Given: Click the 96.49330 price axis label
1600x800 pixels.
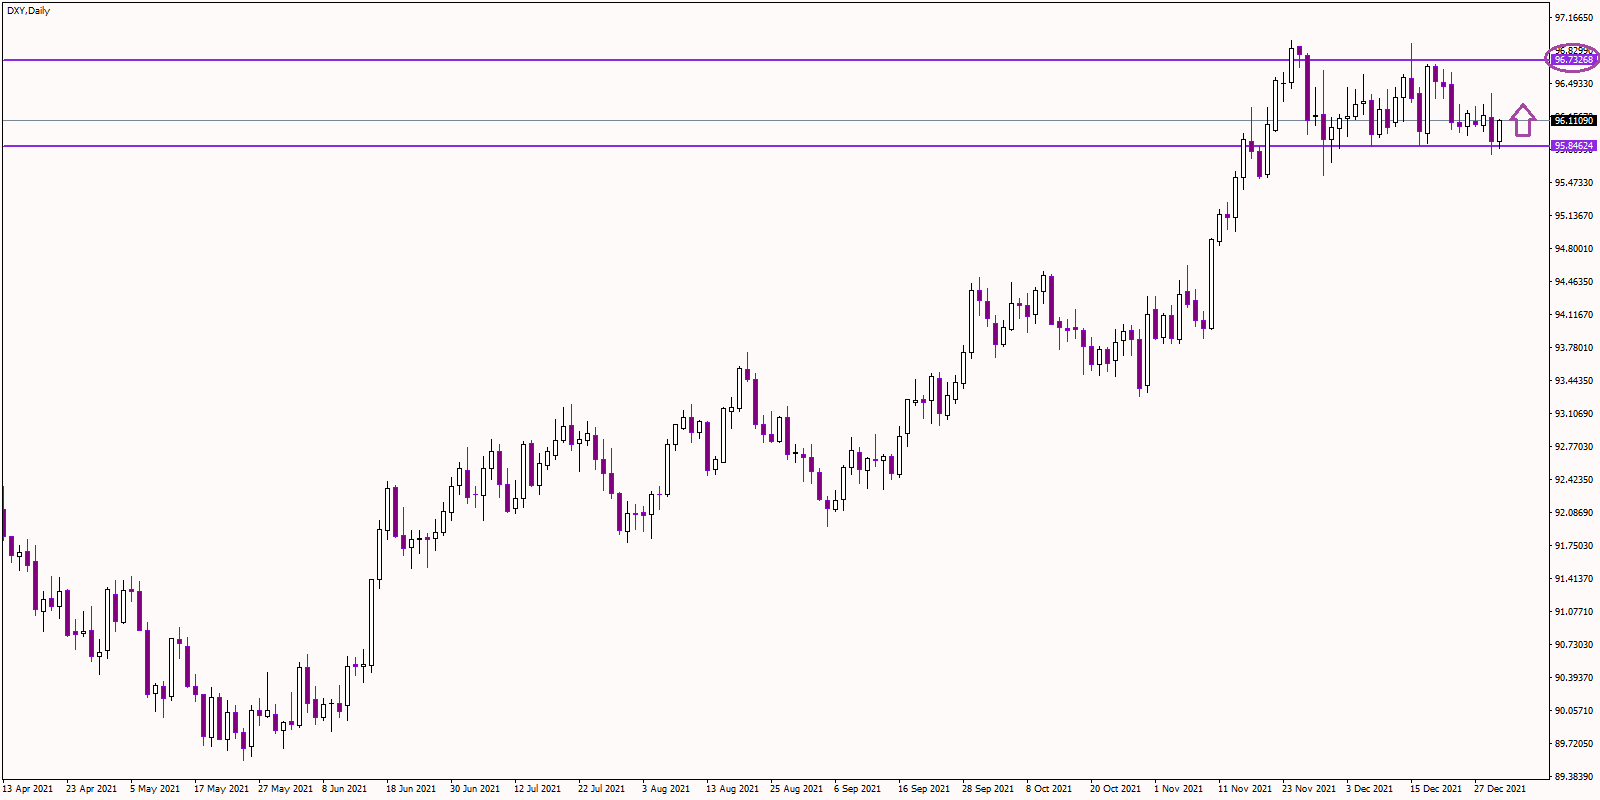Looking at the screenshot, I should click(x=1574, y=84).
